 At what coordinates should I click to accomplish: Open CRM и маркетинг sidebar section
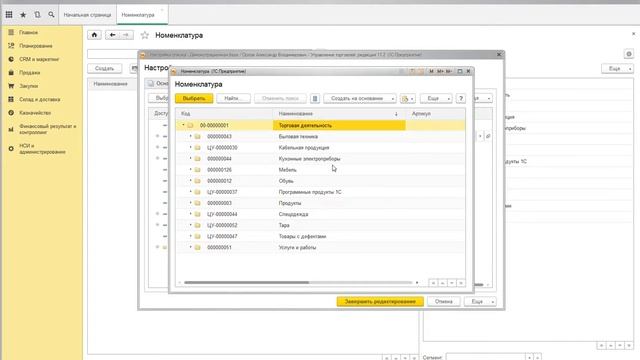point(39,59)
